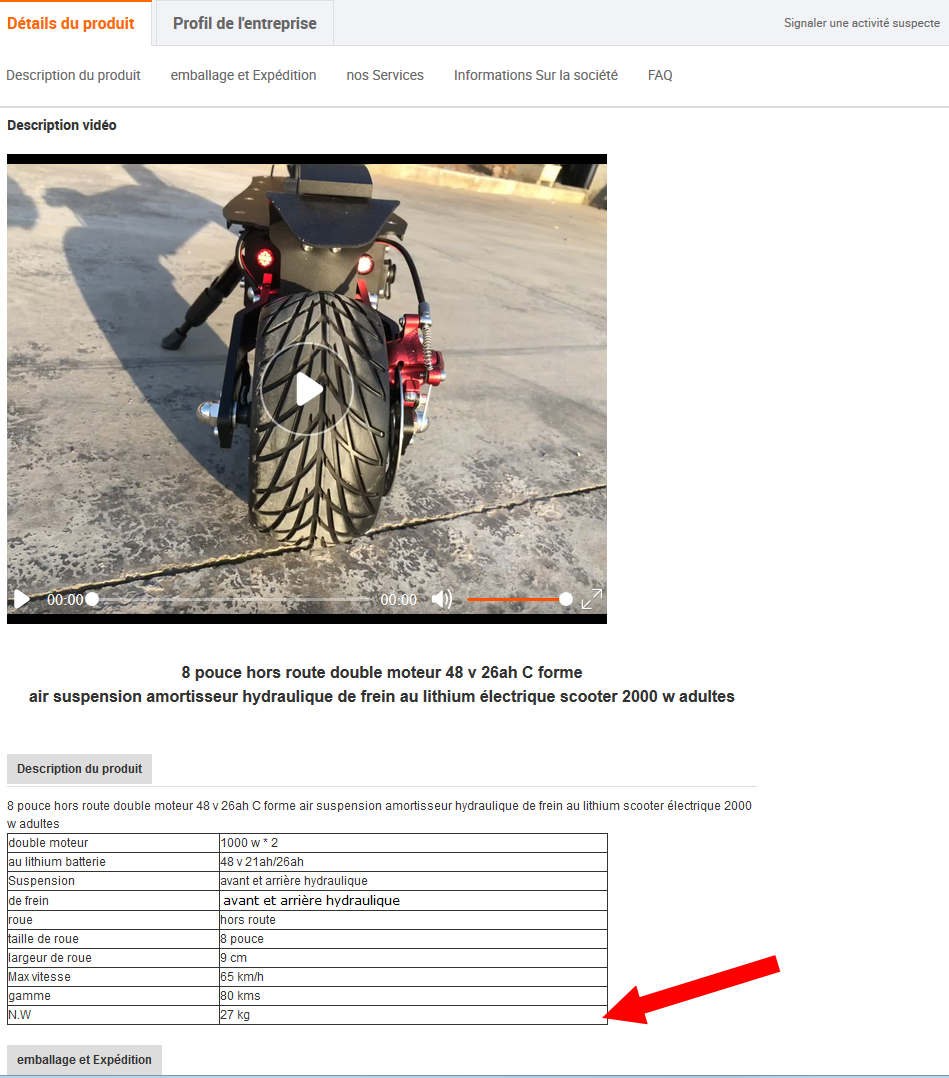Click the small play button in video controls
949x1078 pixels.
pos(22,600)
